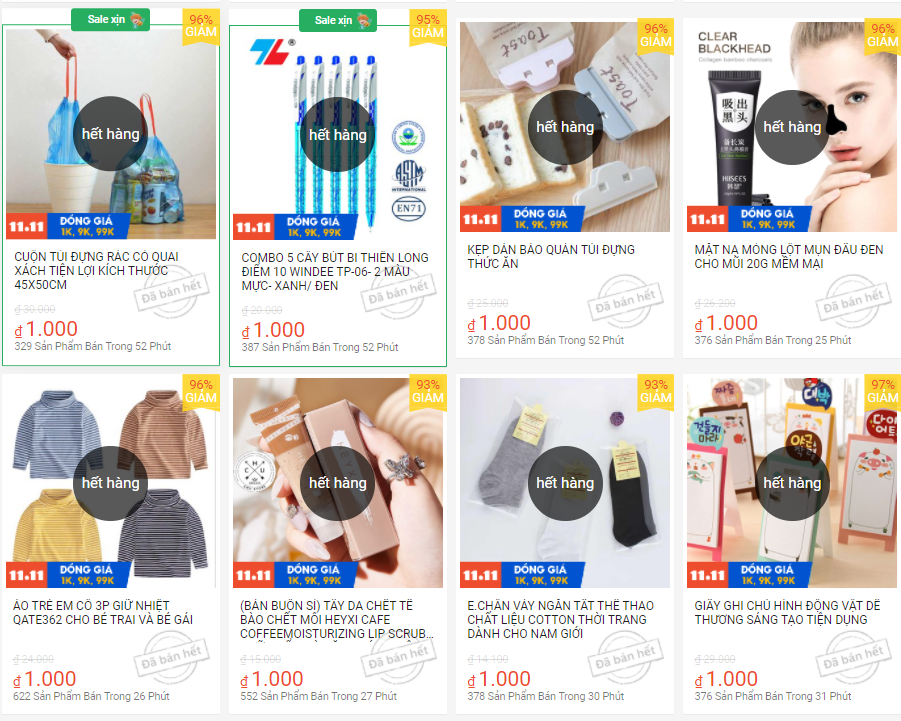Screen dimensions: 901x721
Task: Click 'Sale xịn' badge on garbage bag item
Action: pyautogui.click(x=110, y=20)
